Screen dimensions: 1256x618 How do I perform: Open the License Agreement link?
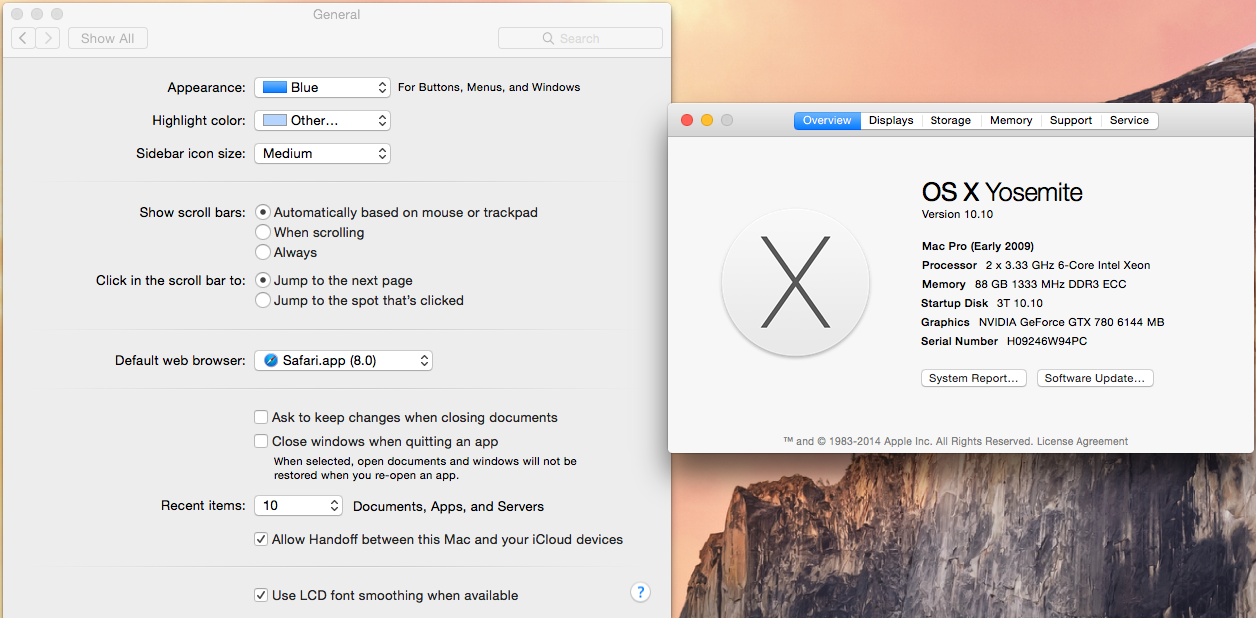point(1082,441)
